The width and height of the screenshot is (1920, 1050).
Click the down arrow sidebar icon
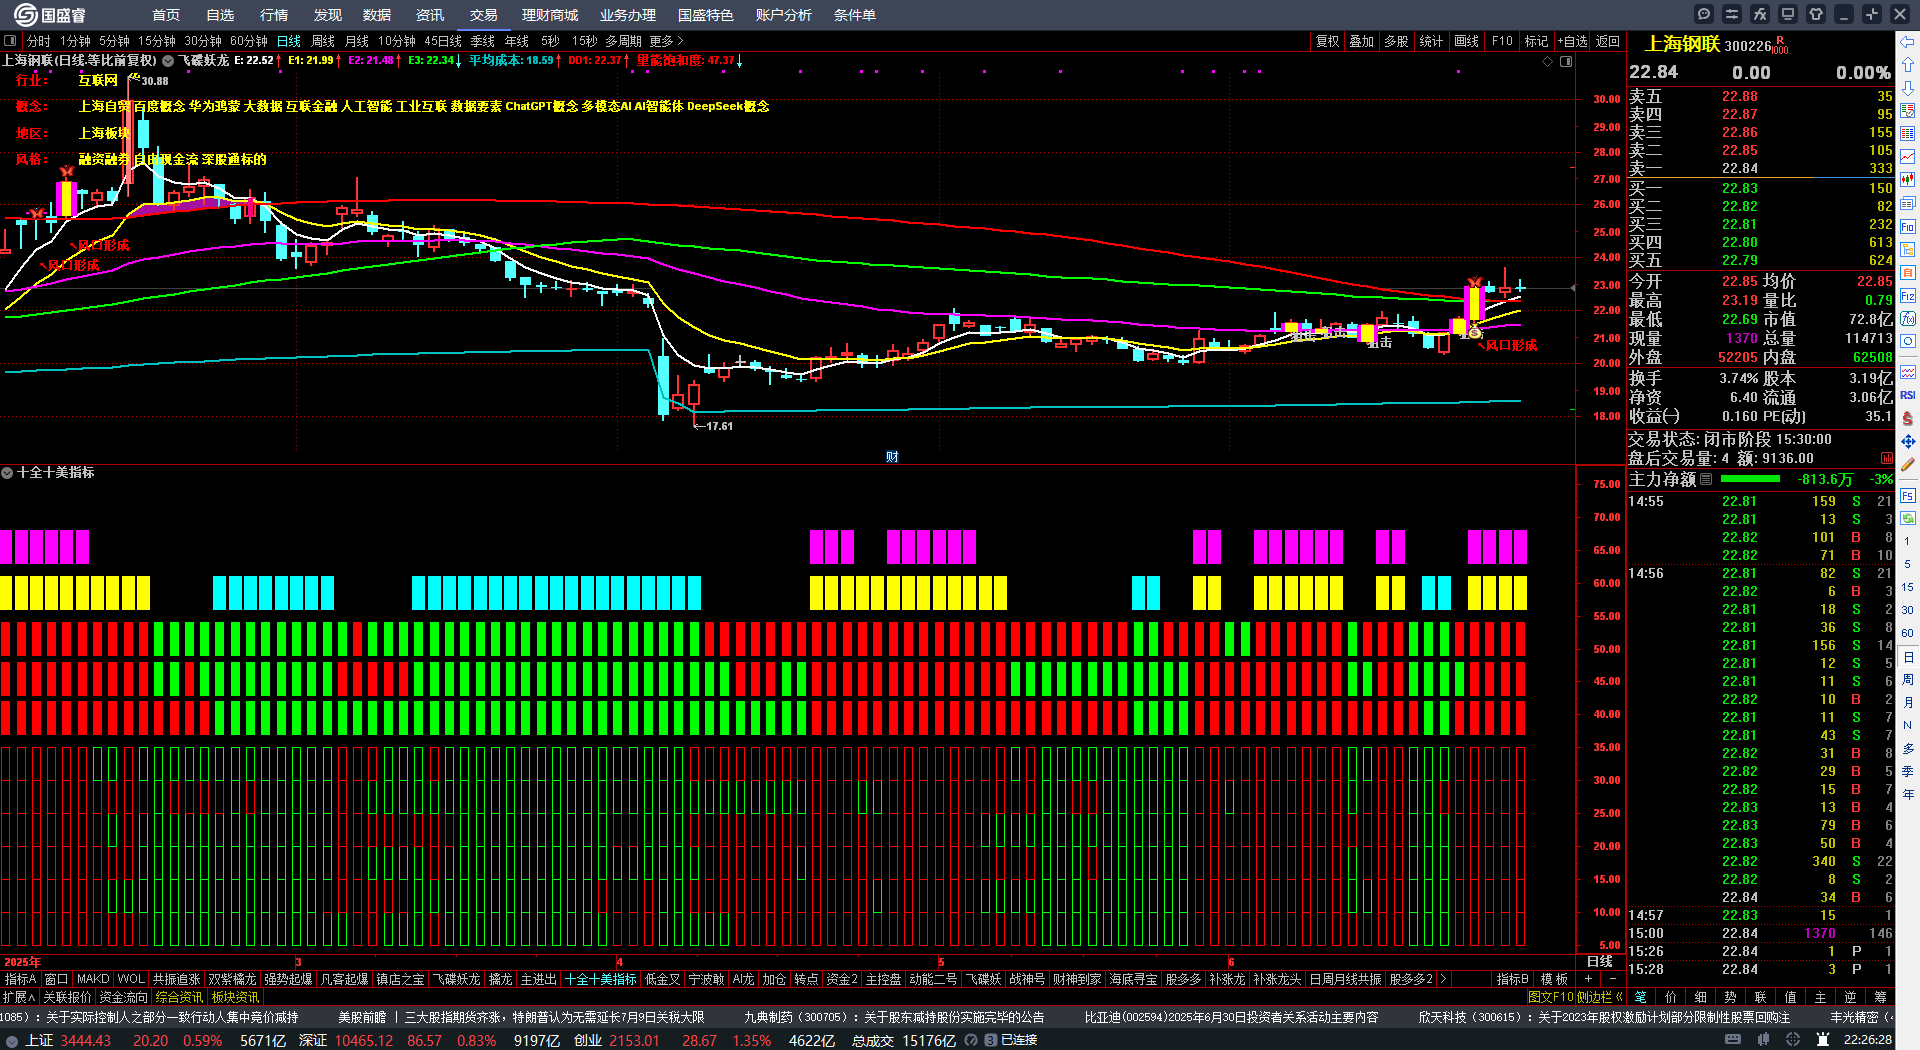1908,88
